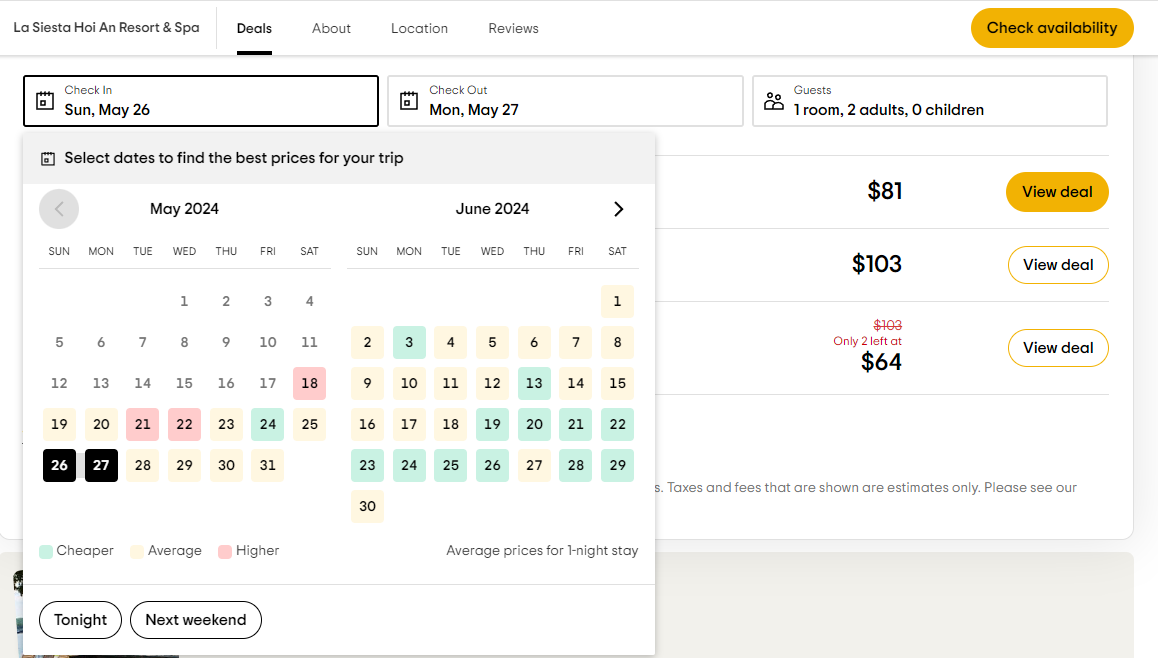The height and width of the screenshot is (658, 1158).
Task: Select May 18 higher-priced date
Action: pos(309,383)
